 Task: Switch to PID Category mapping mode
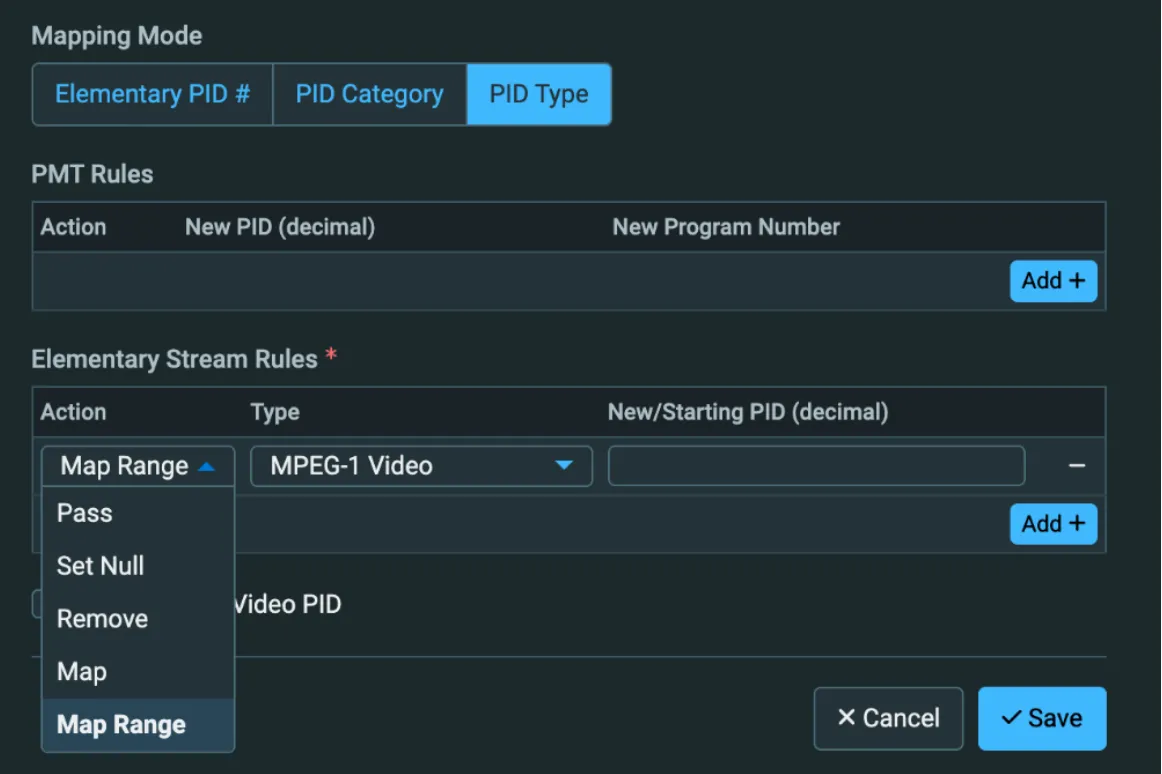point(370,94)
